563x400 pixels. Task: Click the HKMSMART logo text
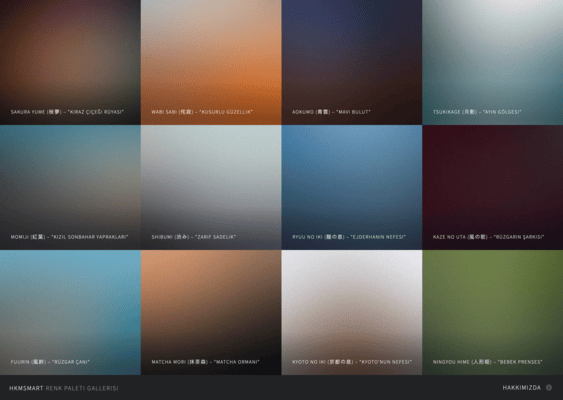pyautogui.click(x=26, y=388)
